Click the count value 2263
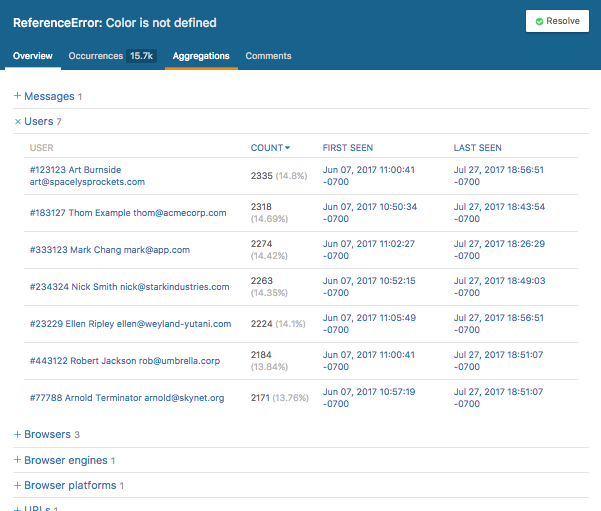 click(x=262, y=281)
